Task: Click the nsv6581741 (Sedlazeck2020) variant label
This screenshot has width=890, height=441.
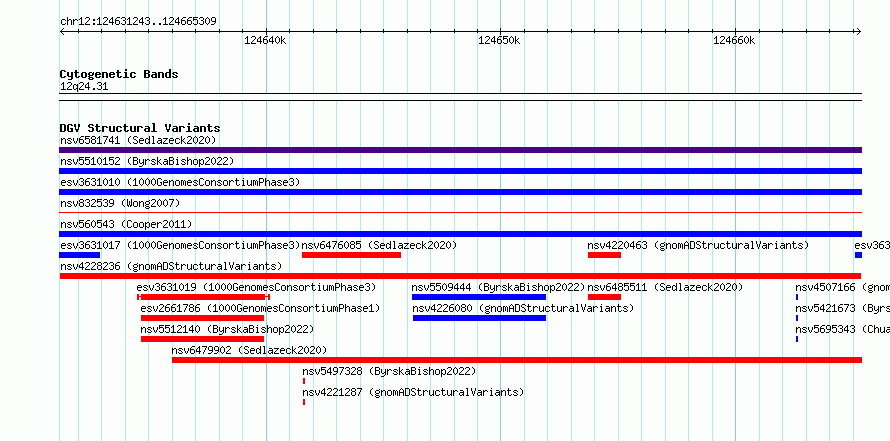Action: click(138, 140)
